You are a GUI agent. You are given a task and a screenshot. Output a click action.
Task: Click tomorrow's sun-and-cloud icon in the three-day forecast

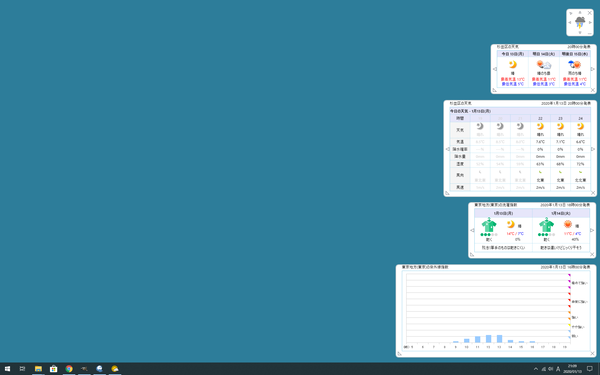click(x=544, y=65)
